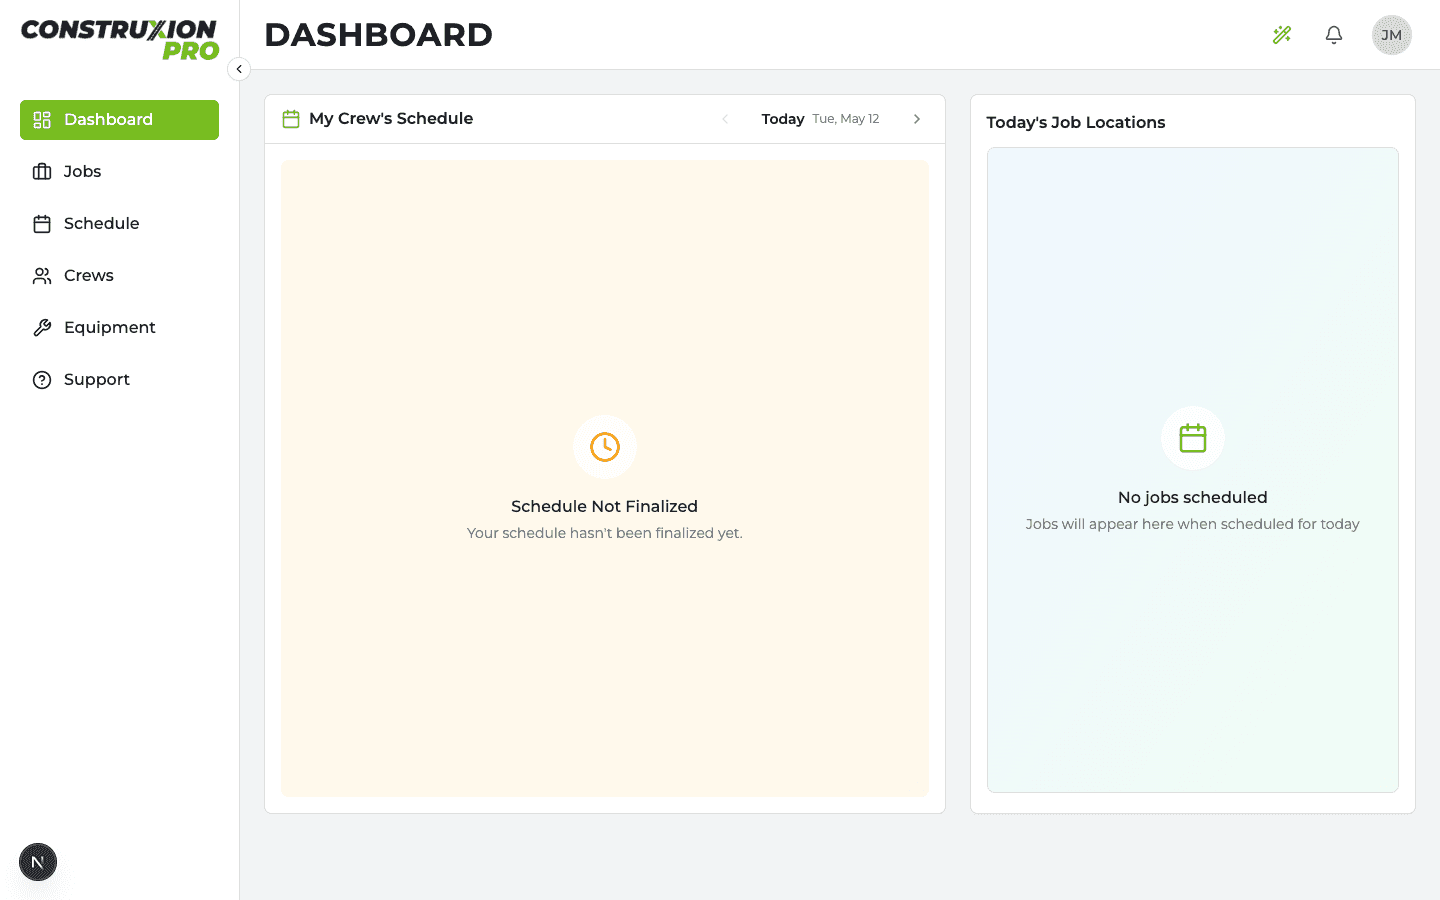The width and height of the screenshot is (1440, 900).
Task: Click the Schedule calendar icon in sidebar
Action: (42, 224)
